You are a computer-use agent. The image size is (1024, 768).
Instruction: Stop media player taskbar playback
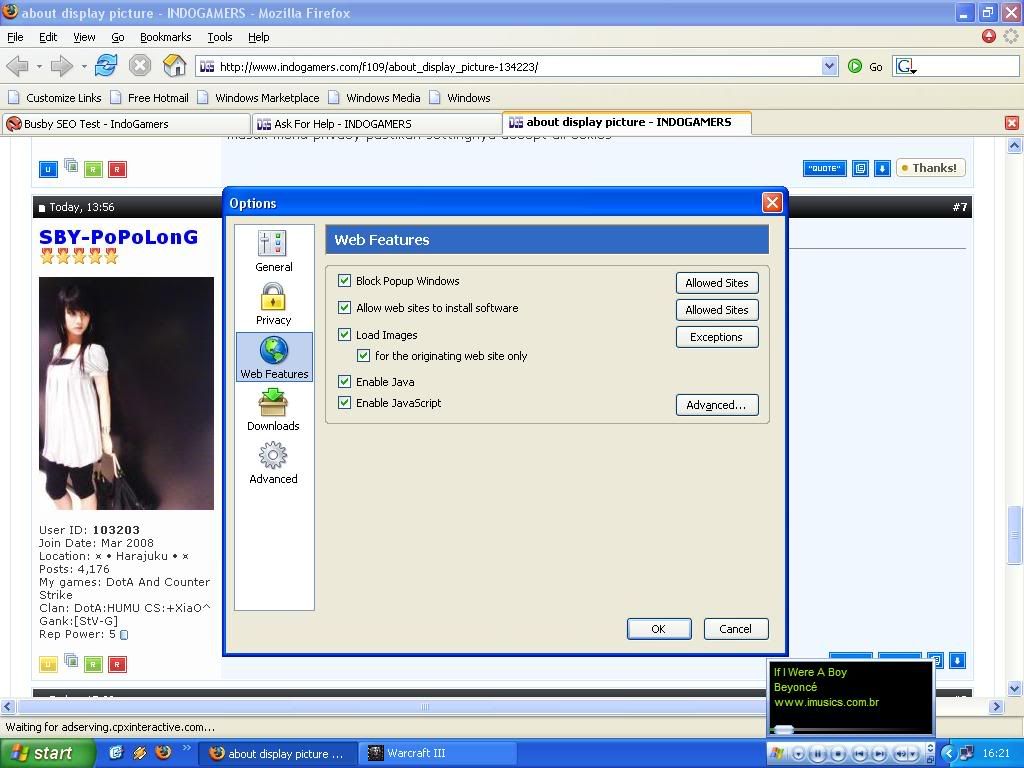click(839, 754)
